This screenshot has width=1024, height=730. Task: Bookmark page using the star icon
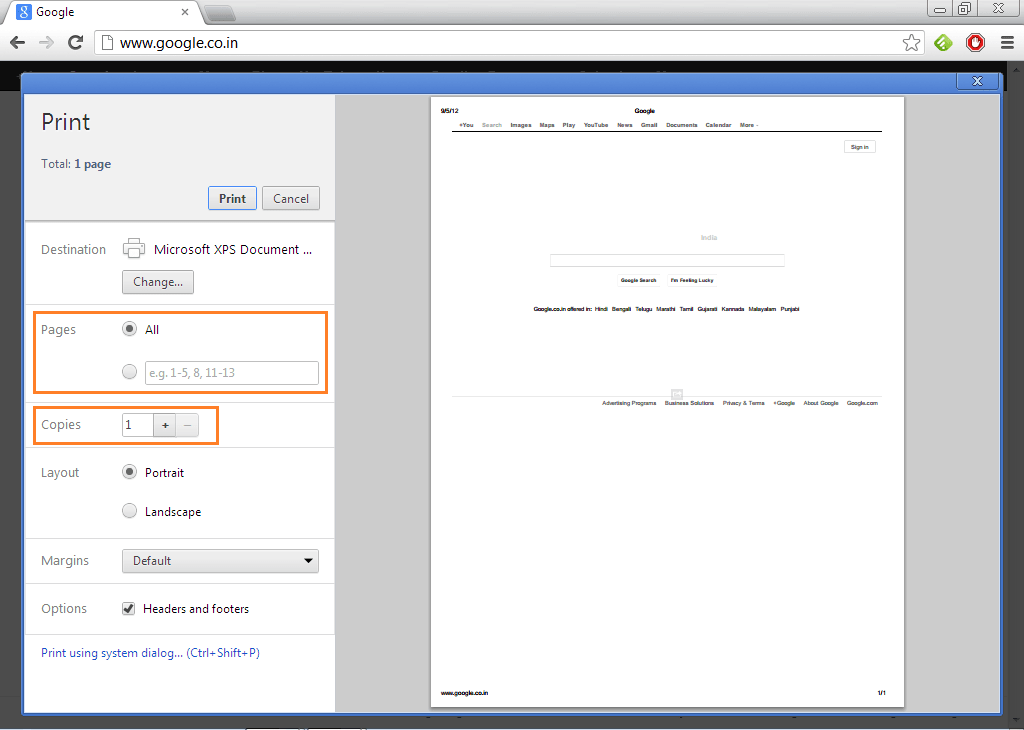click(x=911, y=43)
